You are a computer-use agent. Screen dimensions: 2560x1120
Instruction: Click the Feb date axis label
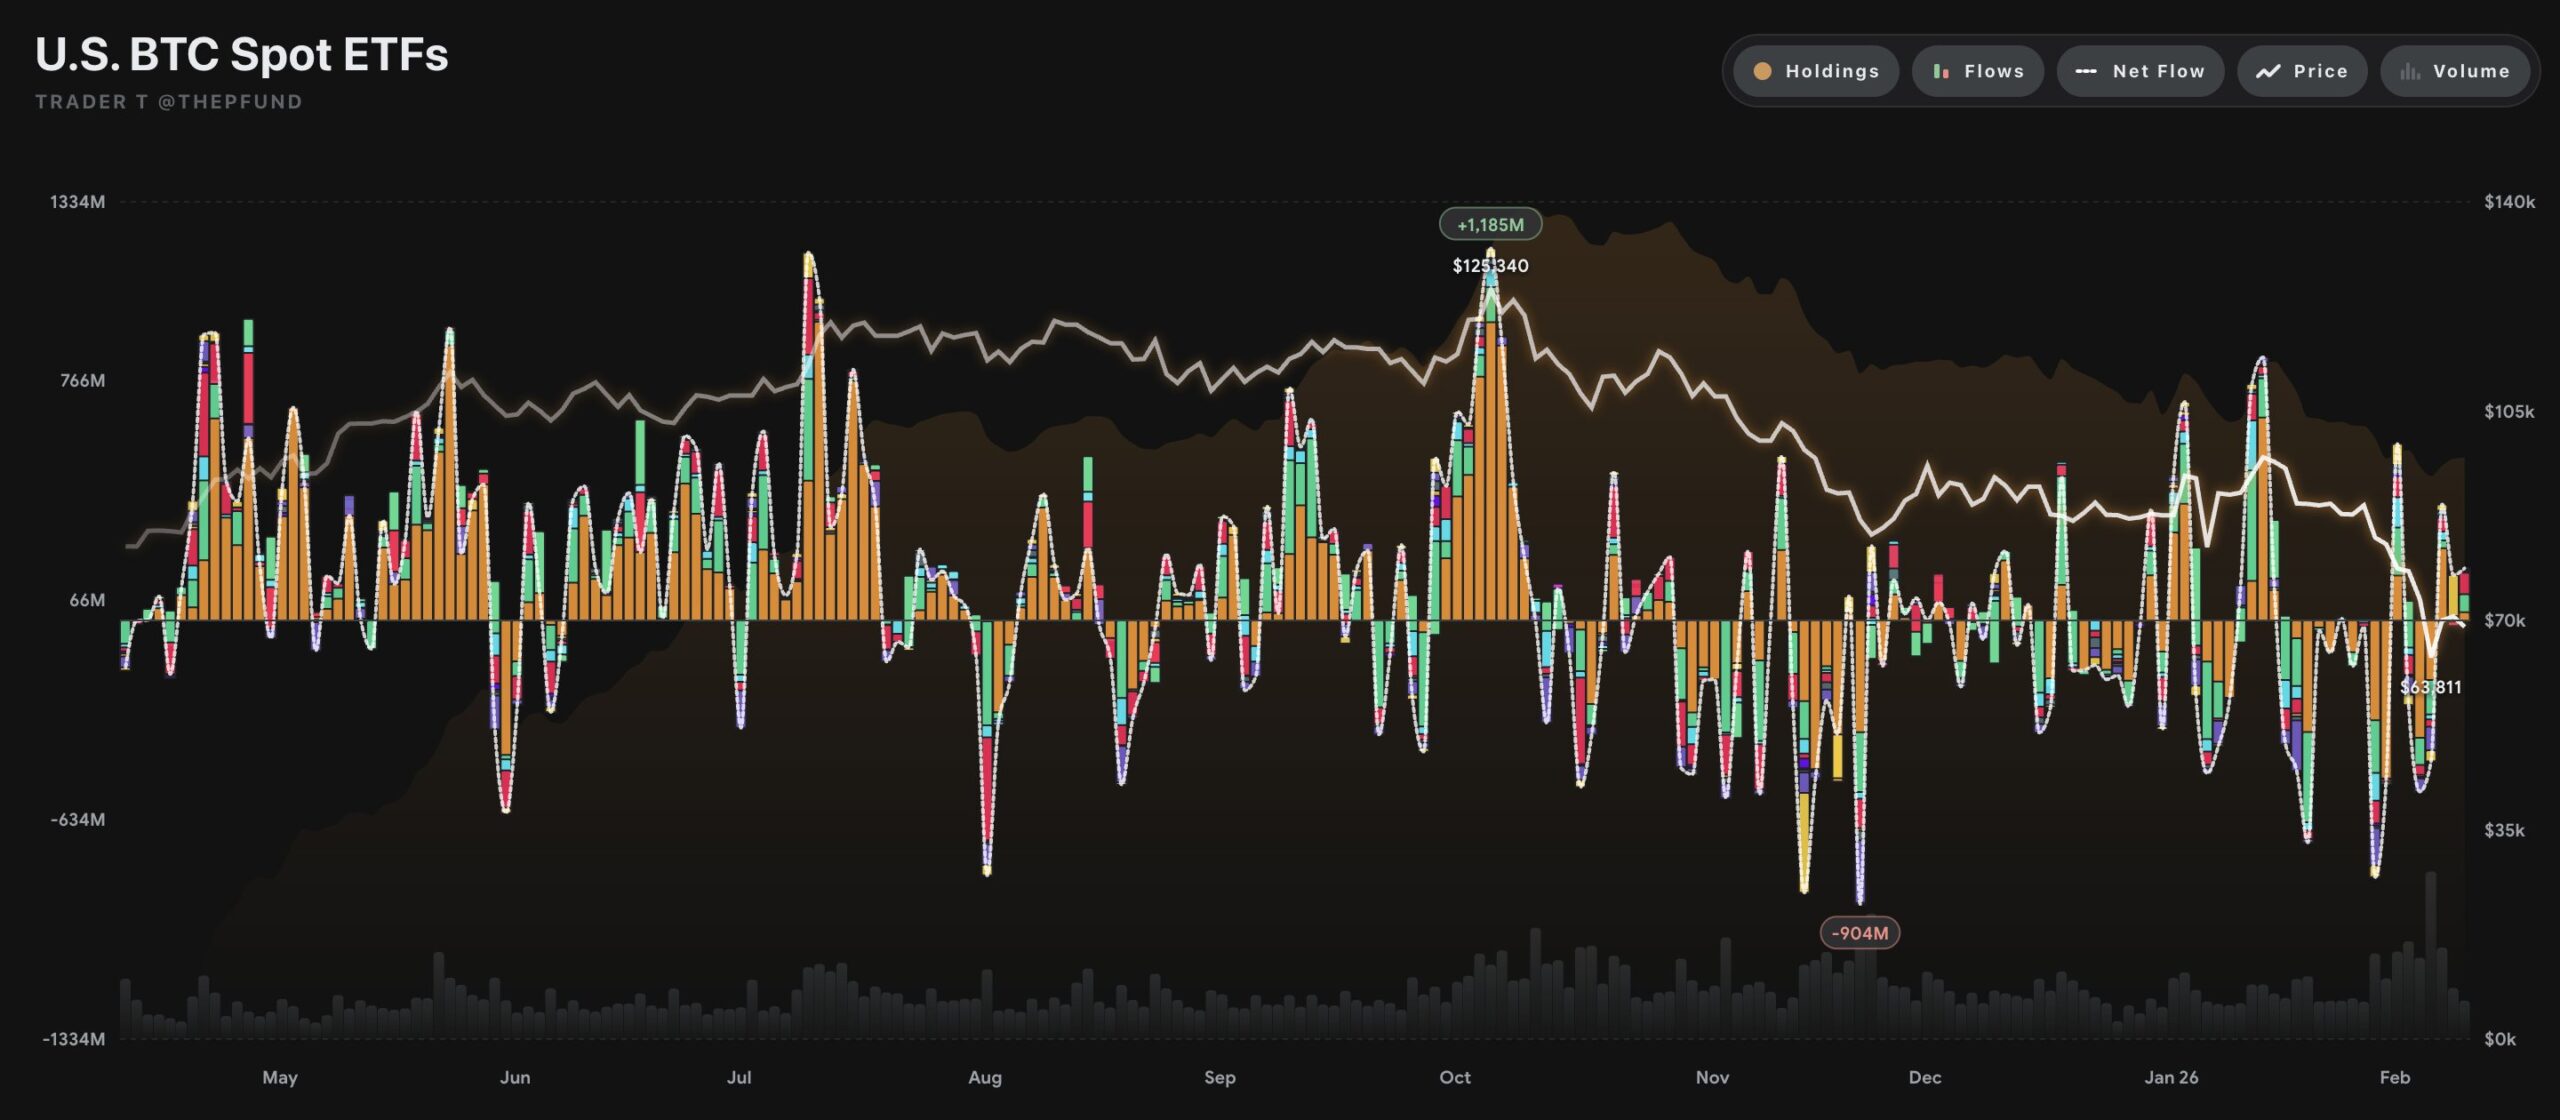click(x=2395, y=1077)
